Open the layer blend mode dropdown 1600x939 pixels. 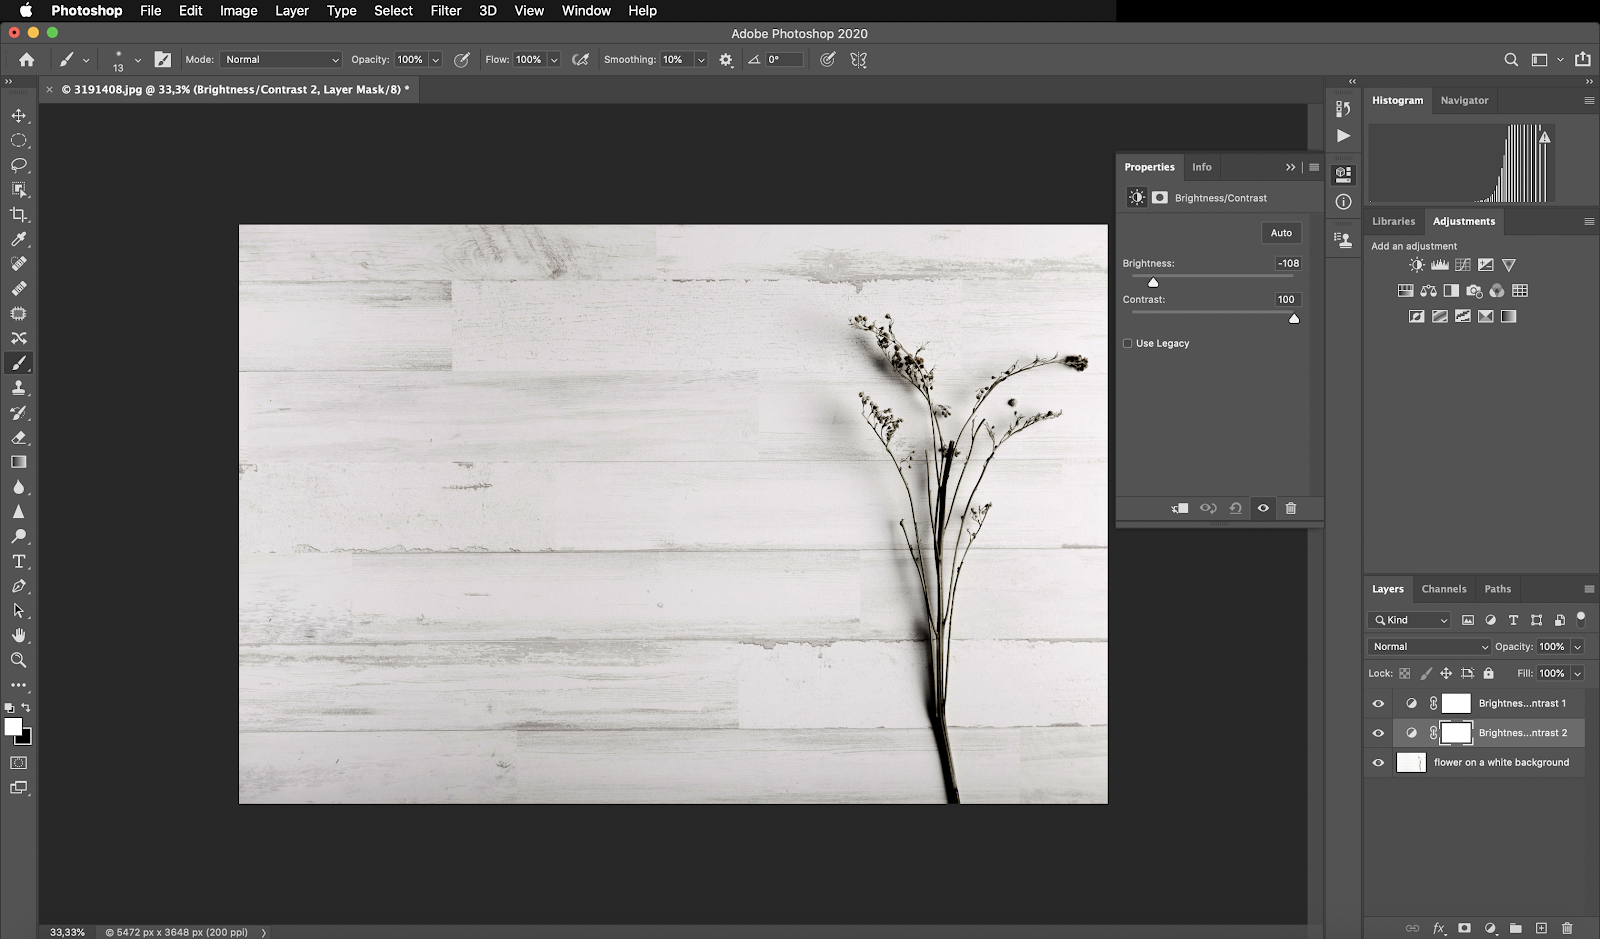point(1429,647)
